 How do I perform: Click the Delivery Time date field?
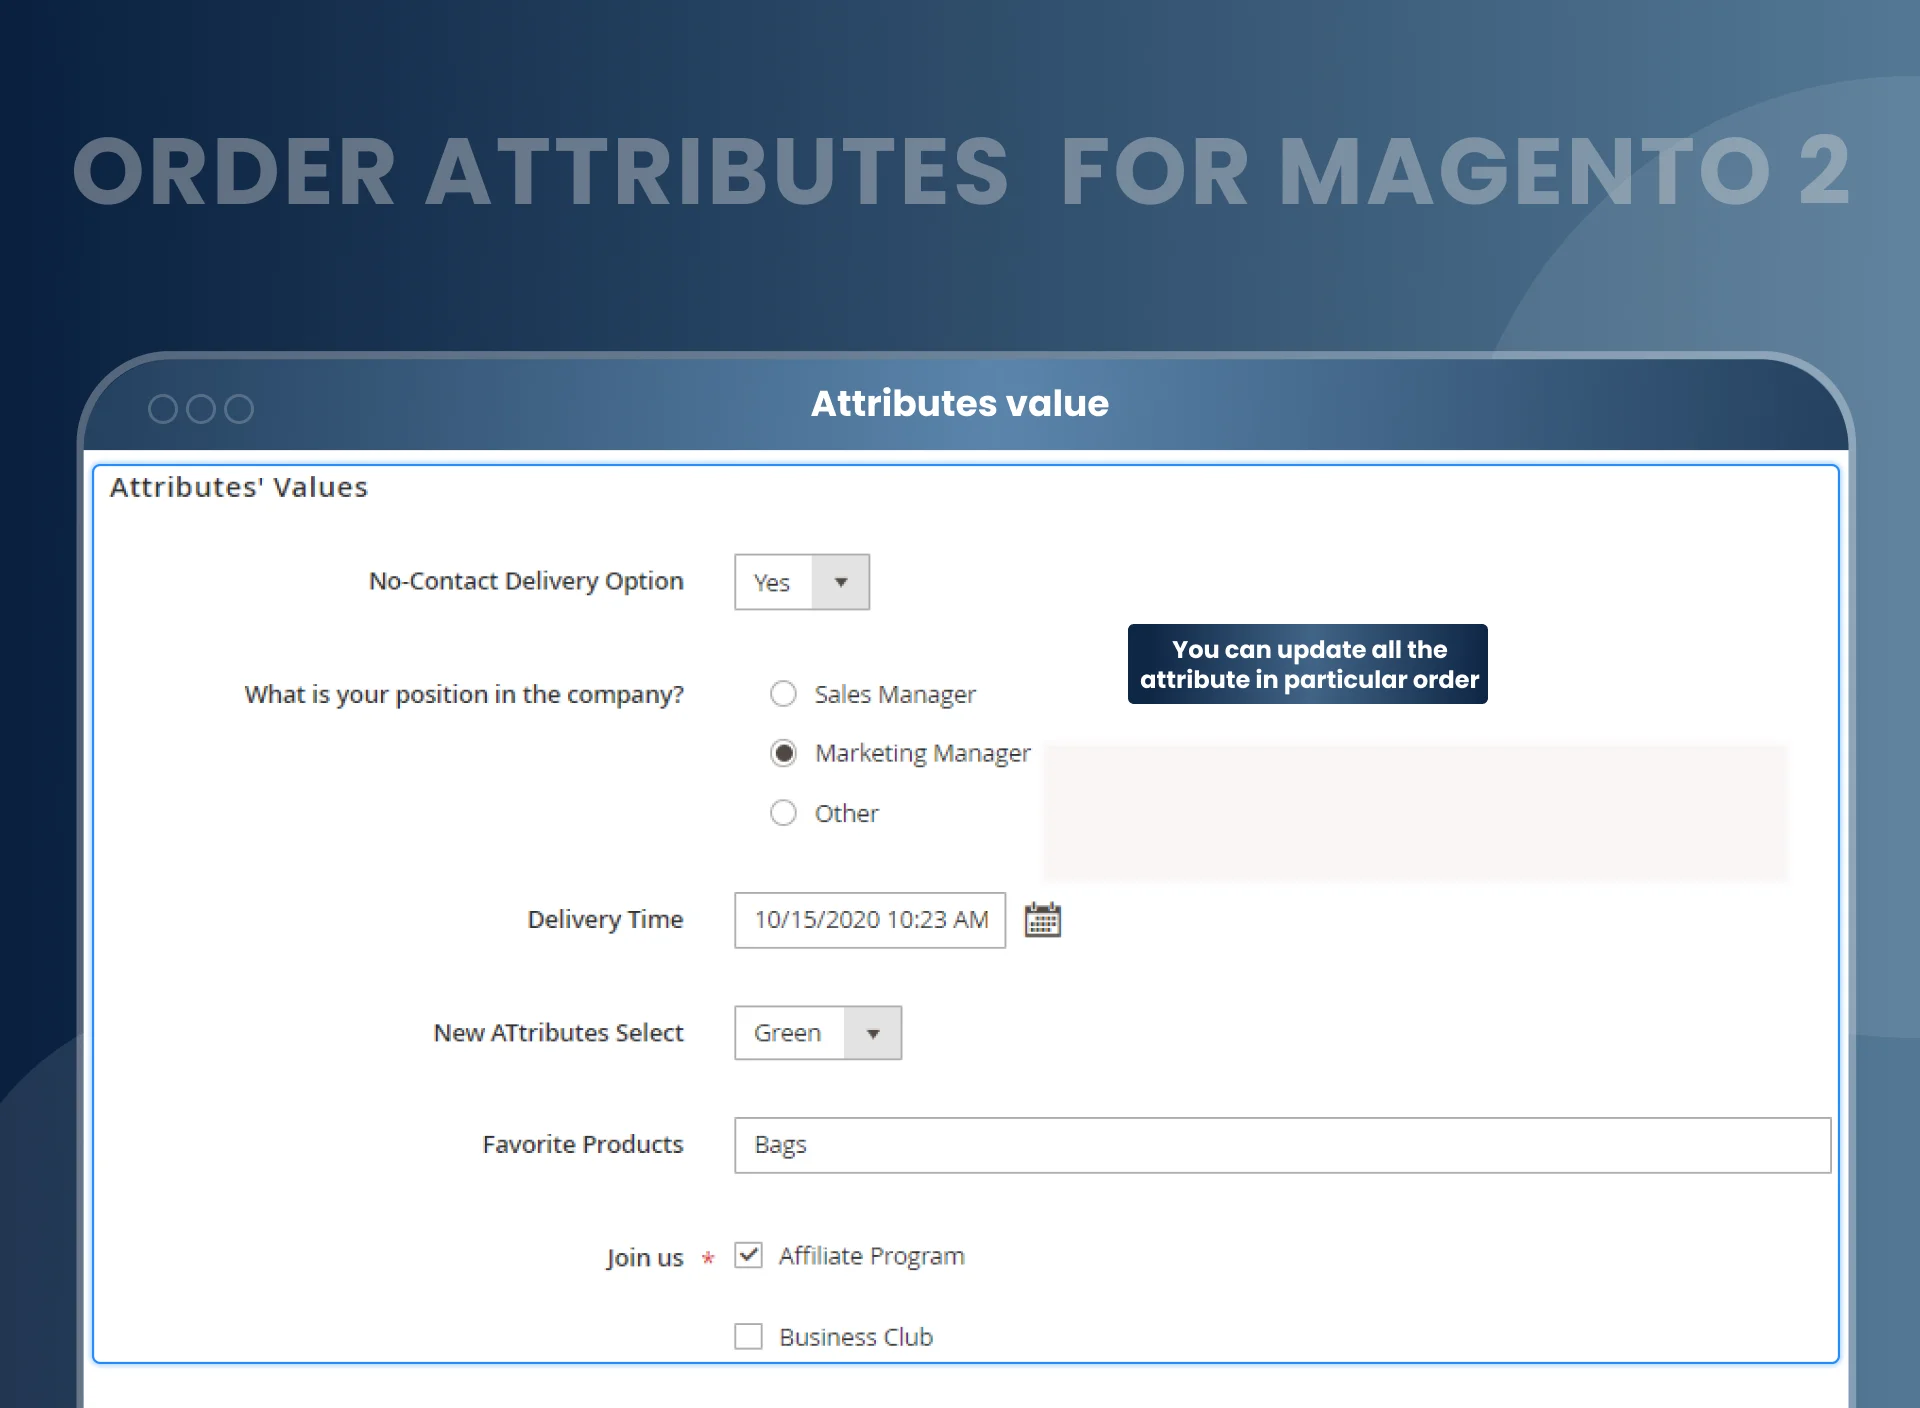[x=870, y=920]
